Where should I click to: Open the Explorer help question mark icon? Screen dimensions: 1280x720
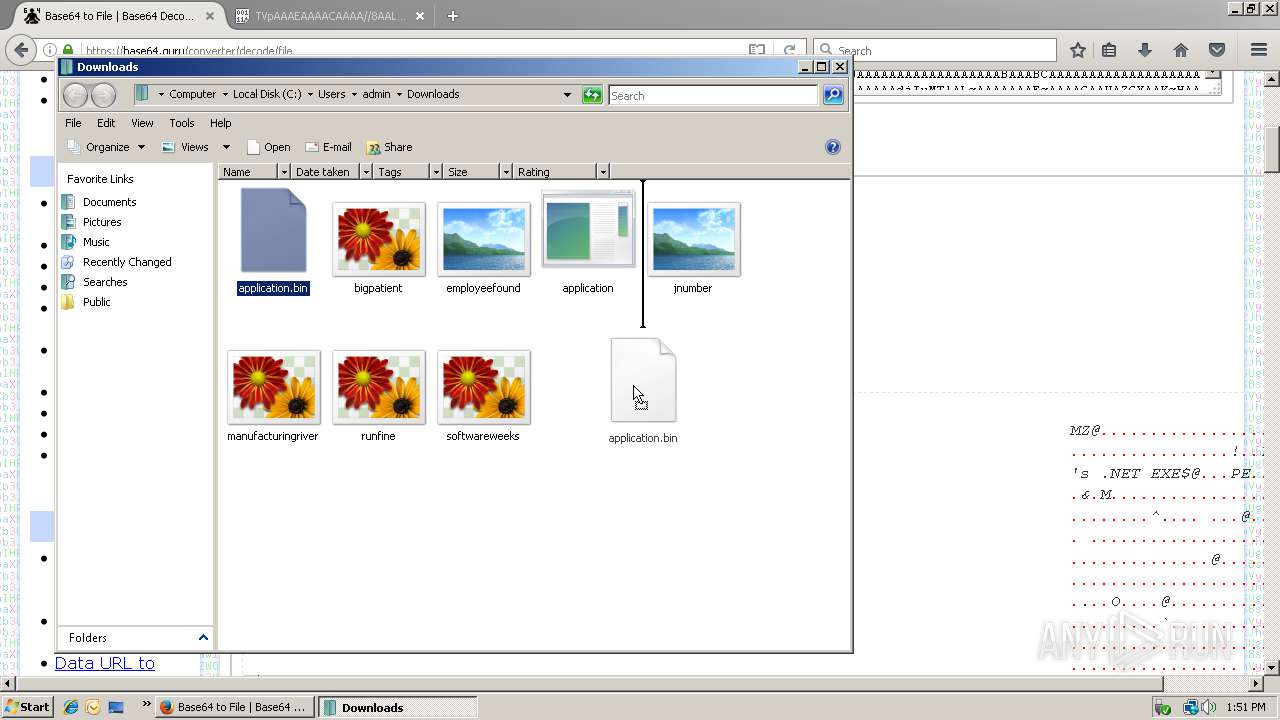coord(833,147)
